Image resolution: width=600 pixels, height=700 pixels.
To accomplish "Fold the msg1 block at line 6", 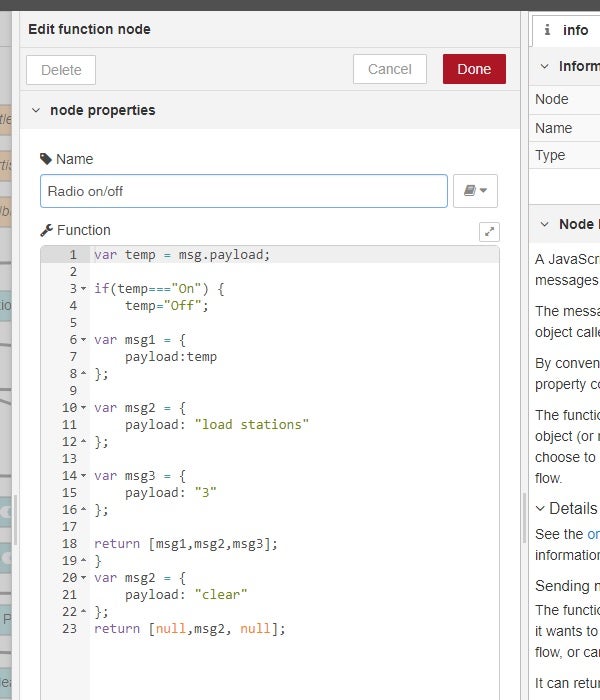I will point(83,340).
